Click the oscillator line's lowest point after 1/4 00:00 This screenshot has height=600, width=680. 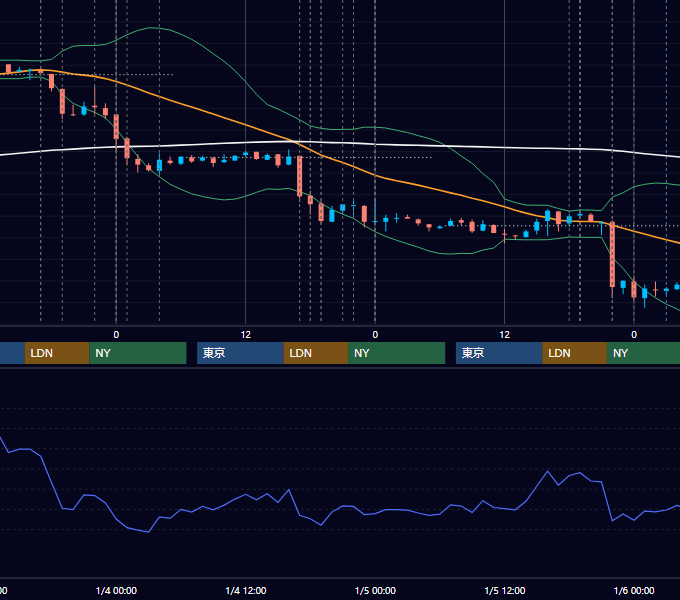click(x=148, y=532)
